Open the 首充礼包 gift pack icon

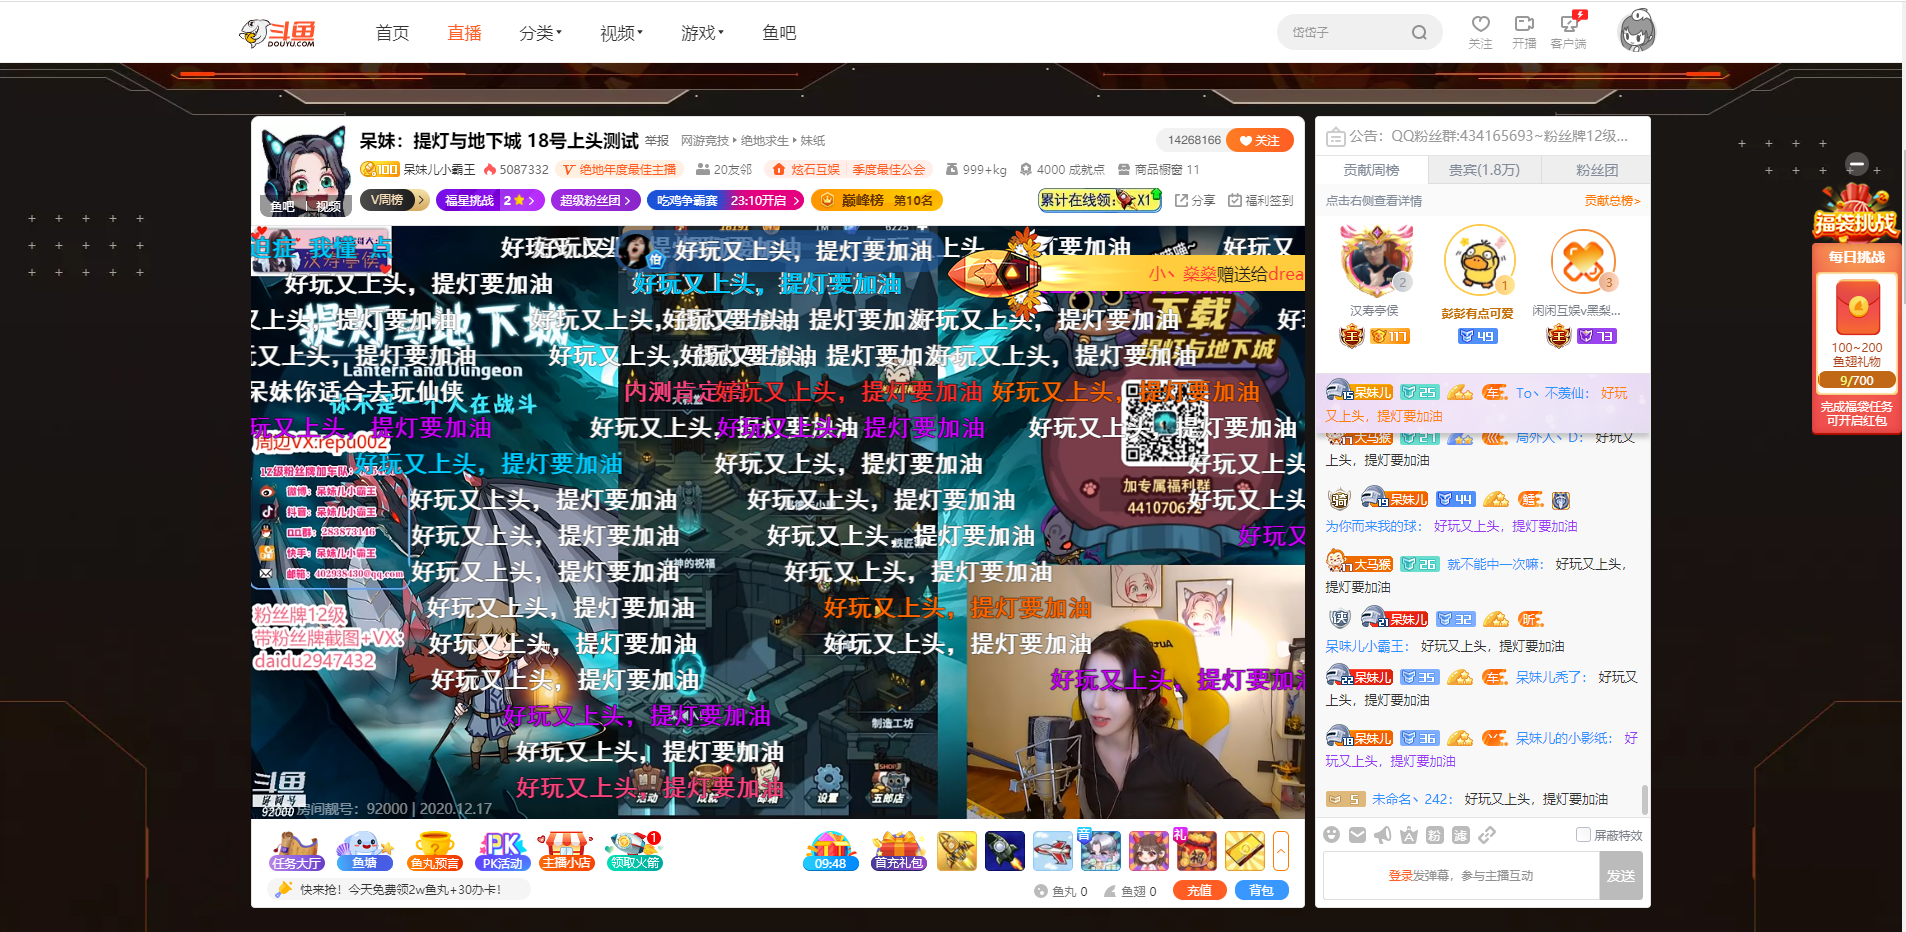pos(899,851)
